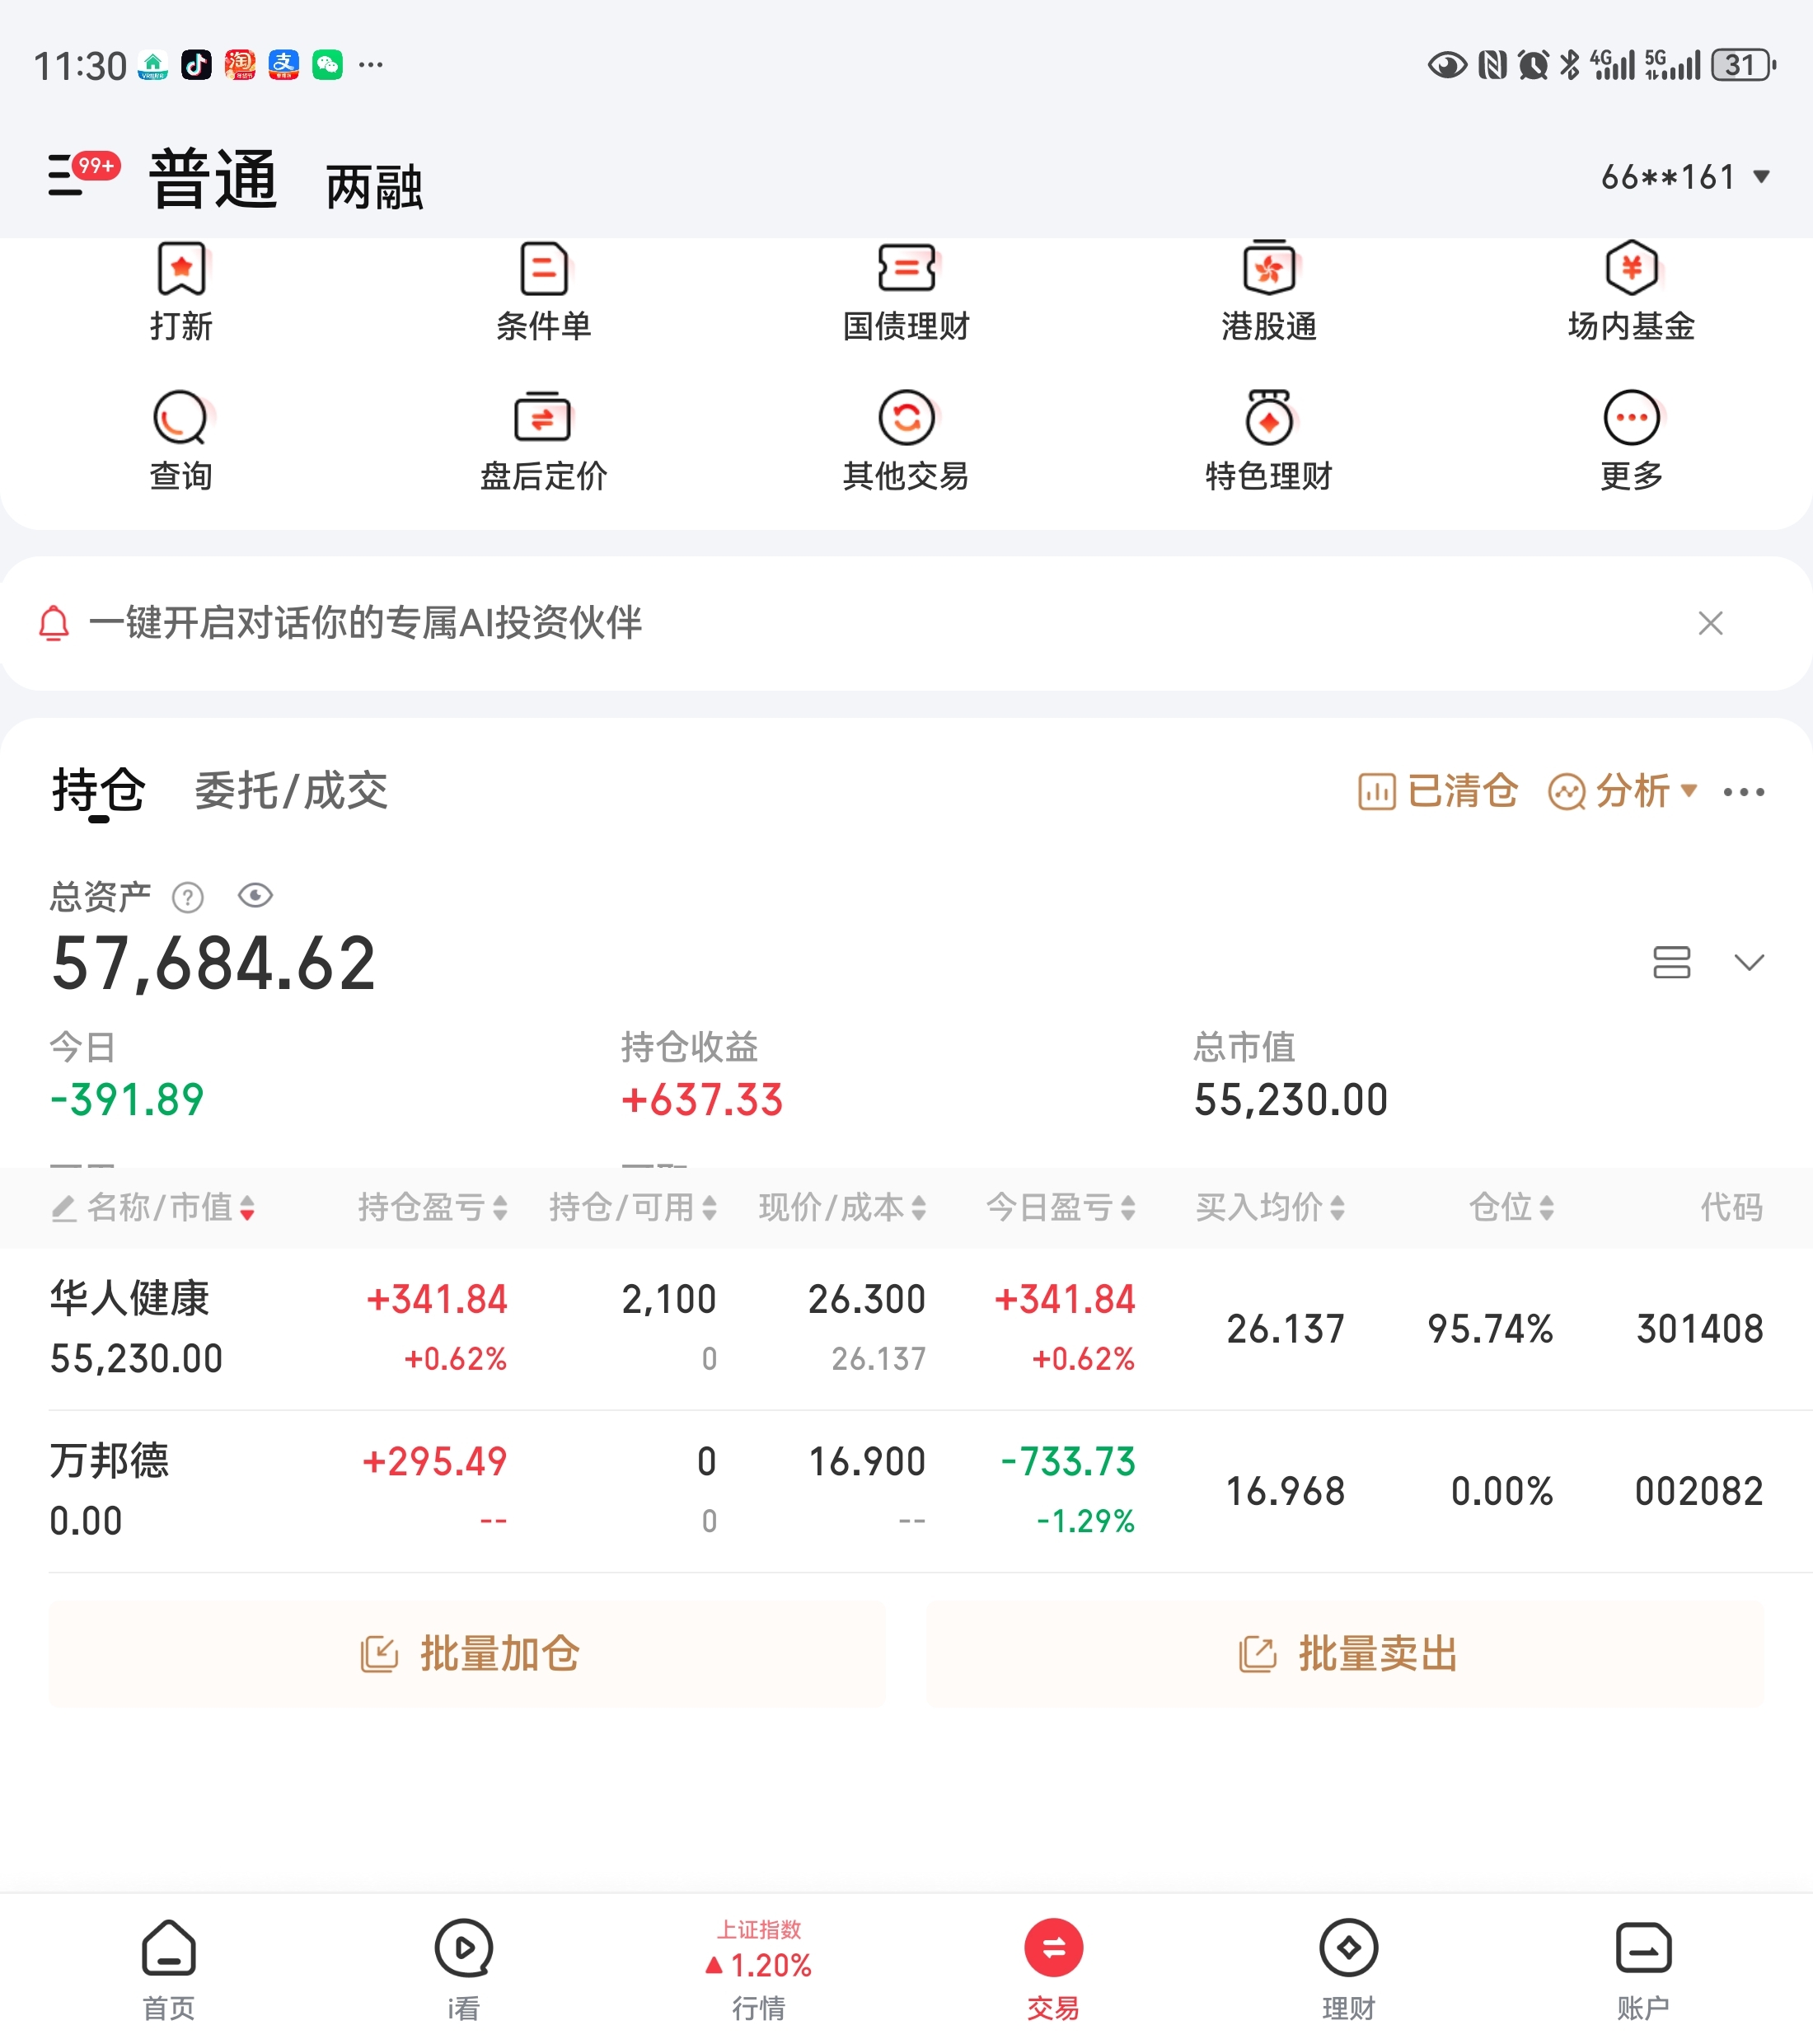Dismiss the AI investment partner banner
The image size is (1813, 2044).
pyautogui.click(x=1710, y=623)
